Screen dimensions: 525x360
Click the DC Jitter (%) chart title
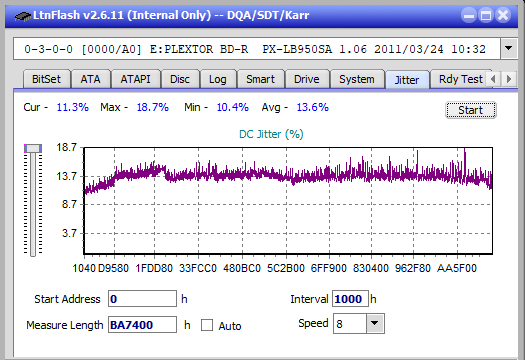click(271, 134)
